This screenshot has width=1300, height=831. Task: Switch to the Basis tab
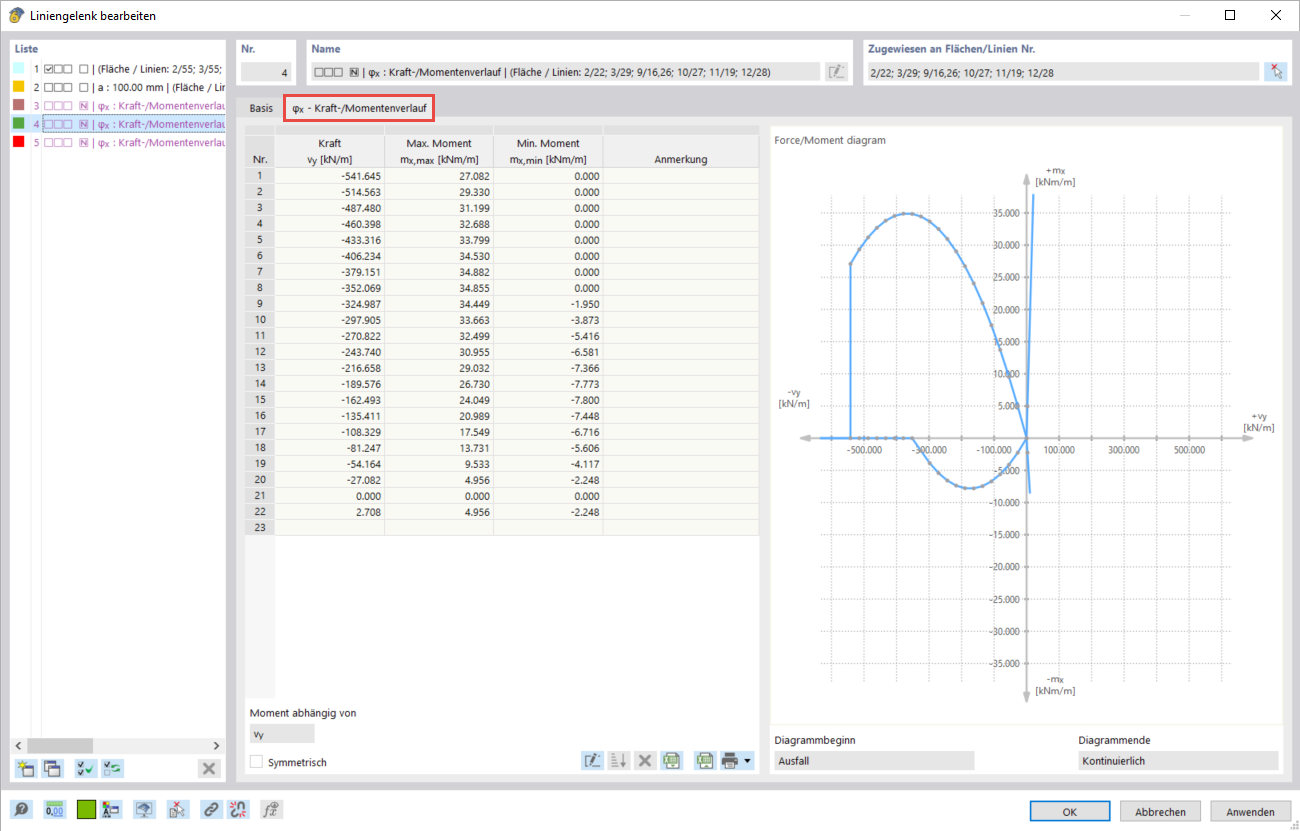[261, 108]
